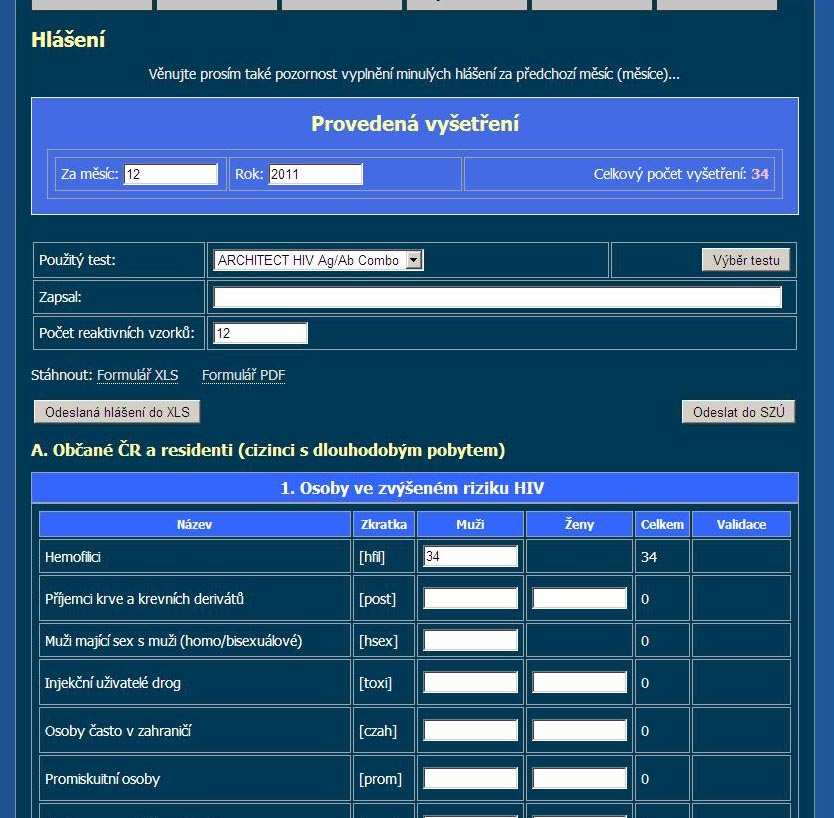Click section title Osoby ve zvýšeném riziku HIV
Screen dimensions: 834x818
pos(412,488)
